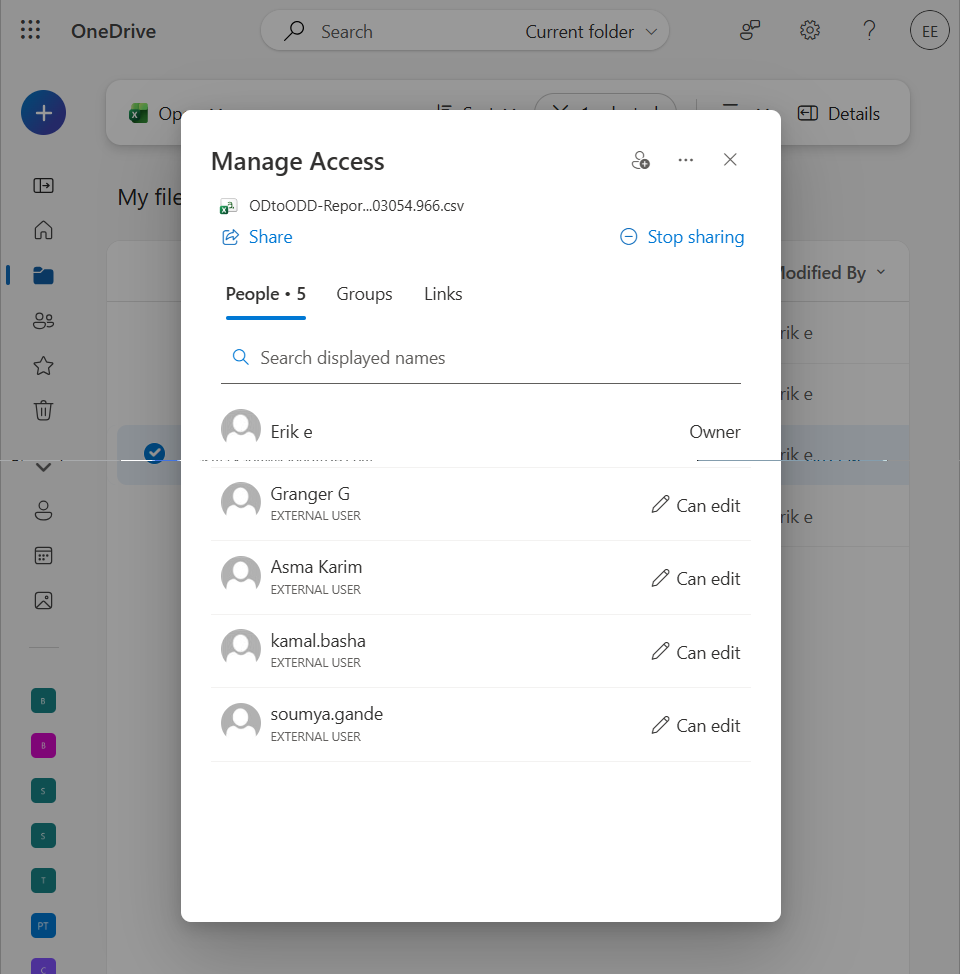The width and height of the screenshot is (960, 974).
Task: Open the More options menu in Manage Access
Action: [x=685, y=159]
